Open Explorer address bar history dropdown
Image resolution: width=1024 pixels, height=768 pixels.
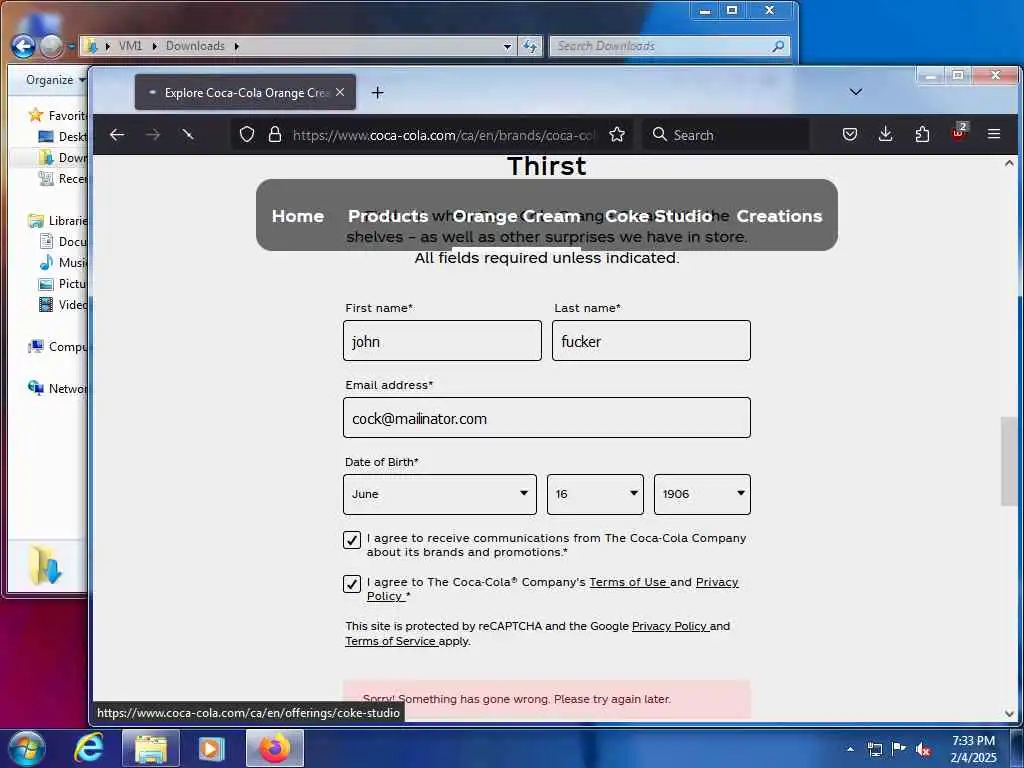[x=507, y=46]
